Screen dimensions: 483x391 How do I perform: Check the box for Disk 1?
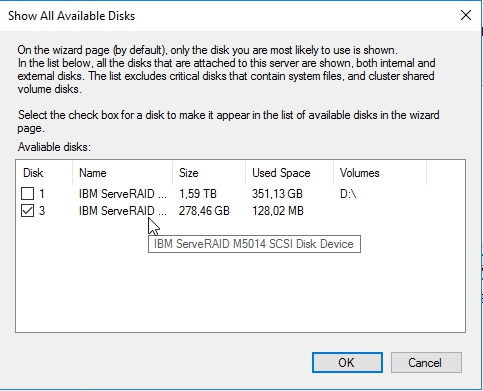27,194
